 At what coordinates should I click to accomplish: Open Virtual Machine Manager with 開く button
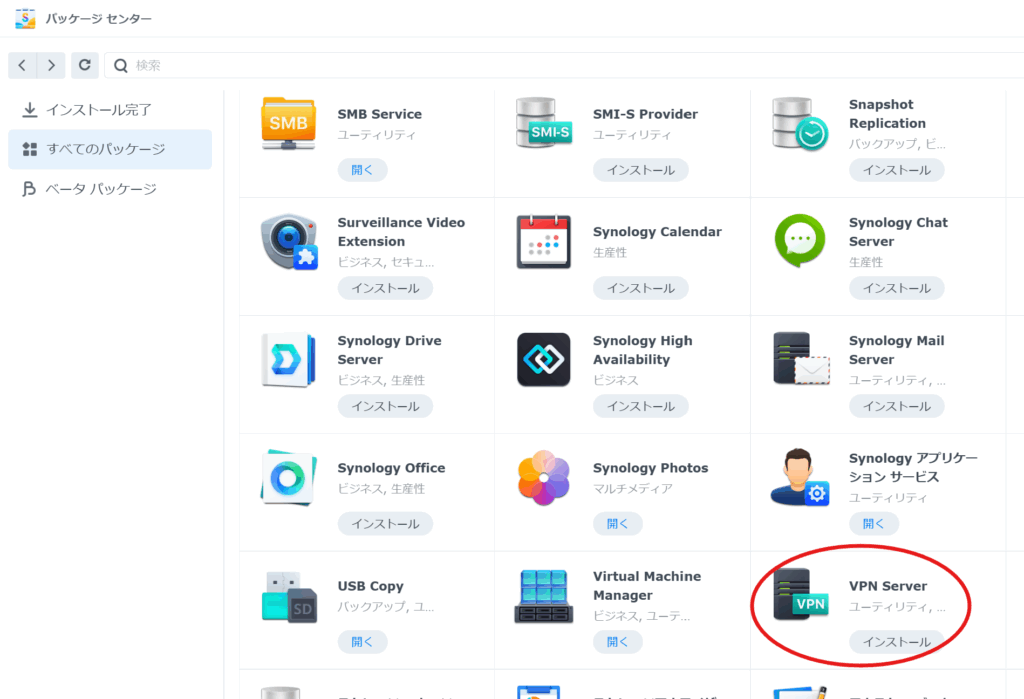click(x=618, y=642)
